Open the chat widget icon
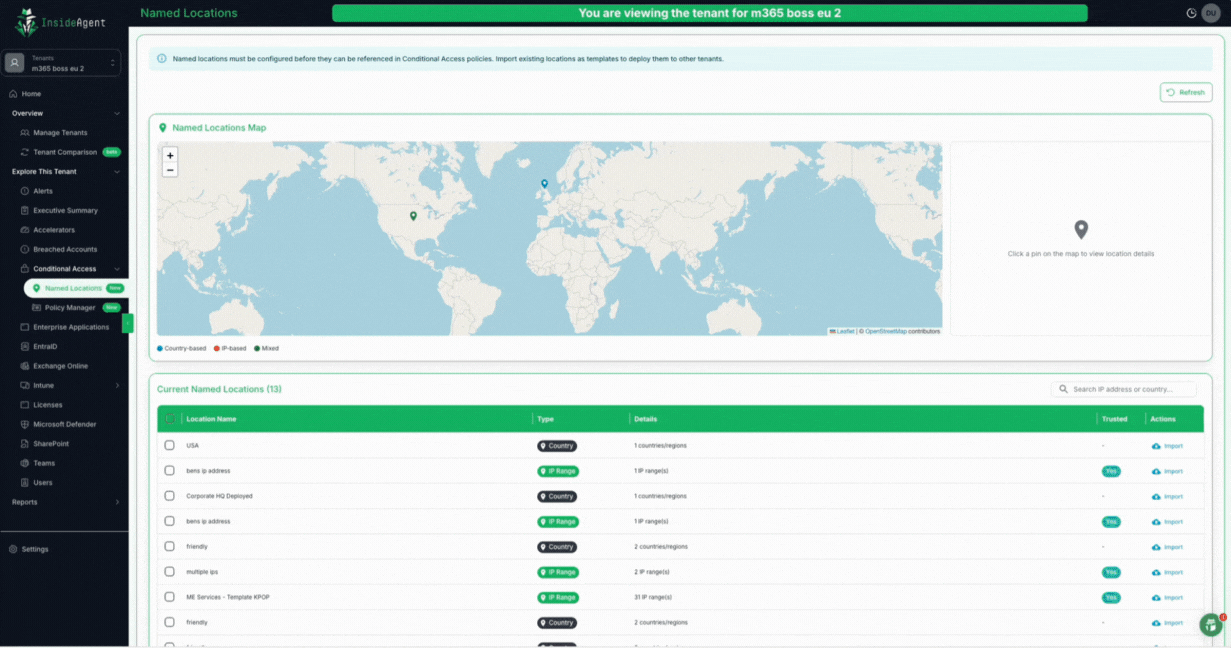 click(1211, 625)
